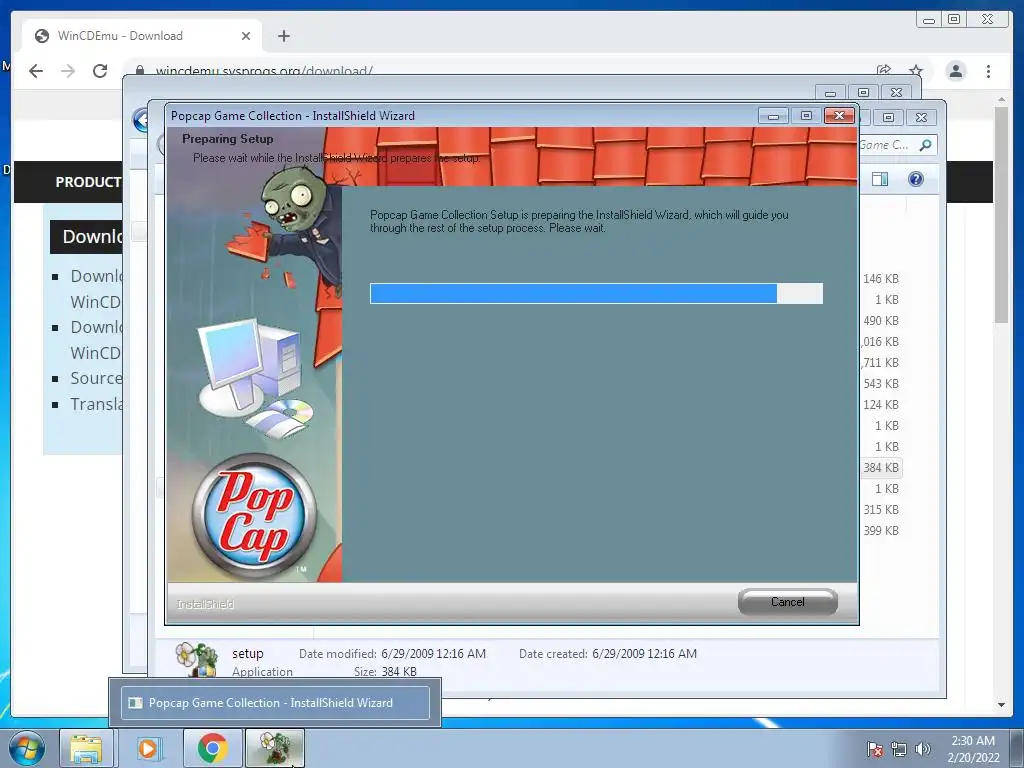Close the Explorer window behind the wizard
Image resolution: width=1024 pixels, height=768 pixels.
pos(921,118)
